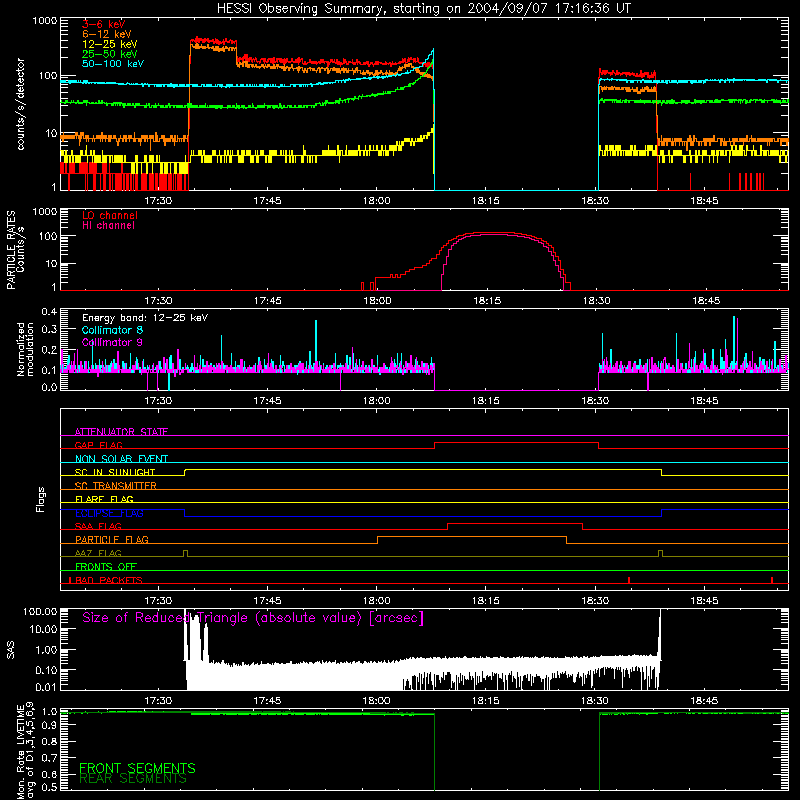Click the 'REAR SEGMENTS' legend label
The image size is (800, 800).
tap(133, 779)
